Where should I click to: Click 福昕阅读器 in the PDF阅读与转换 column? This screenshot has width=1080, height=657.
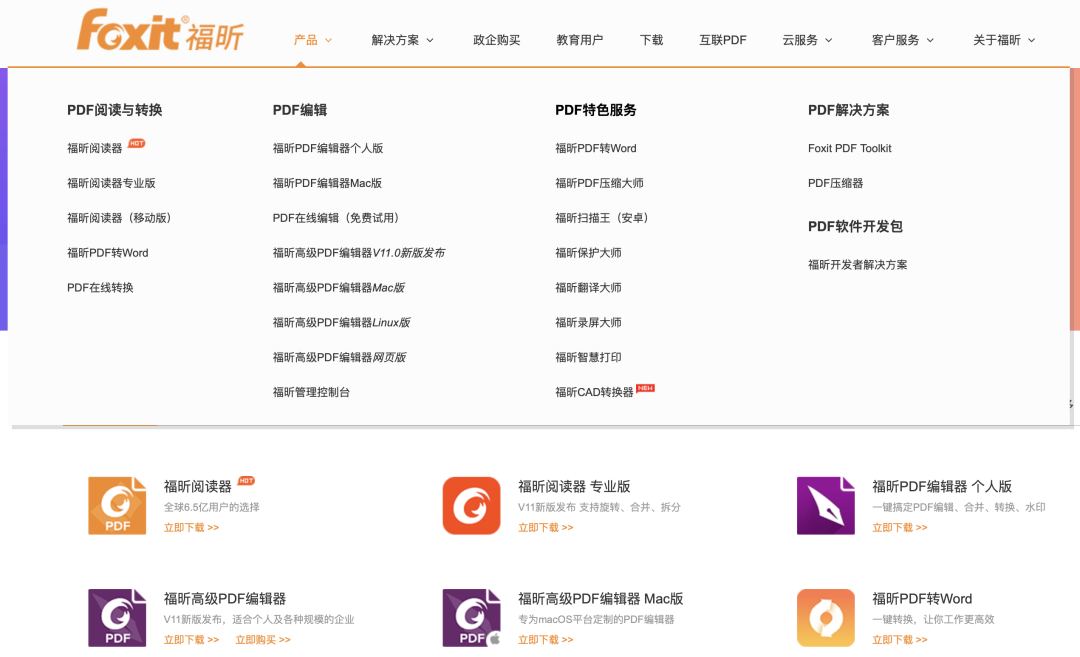pyautogui.click(x=94, y=148)
